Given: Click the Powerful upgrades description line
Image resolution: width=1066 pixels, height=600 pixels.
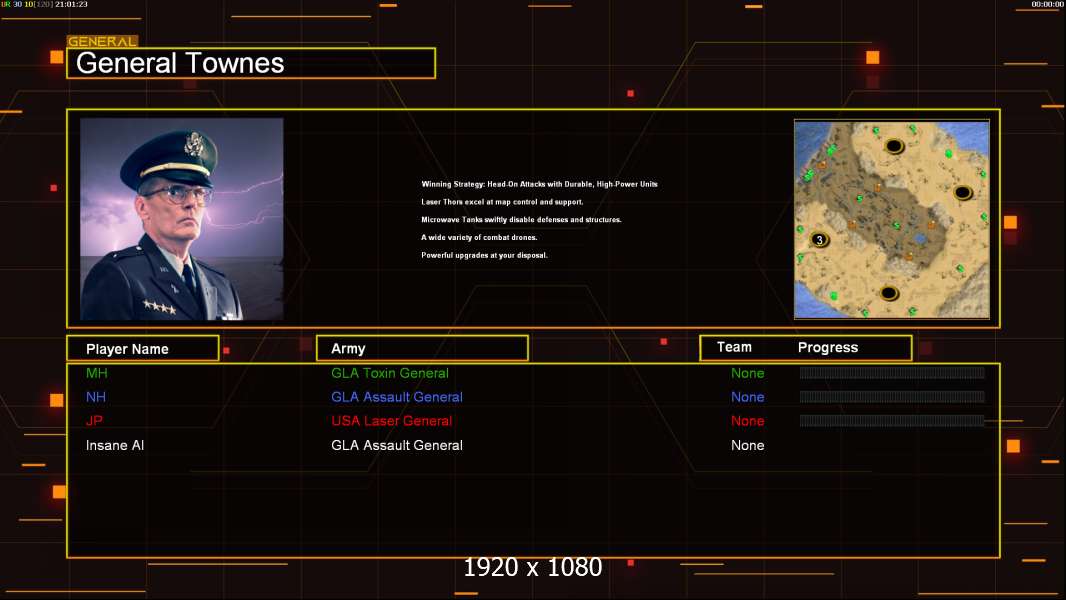Looking at the screenshot, I should (x=484, y=255).
